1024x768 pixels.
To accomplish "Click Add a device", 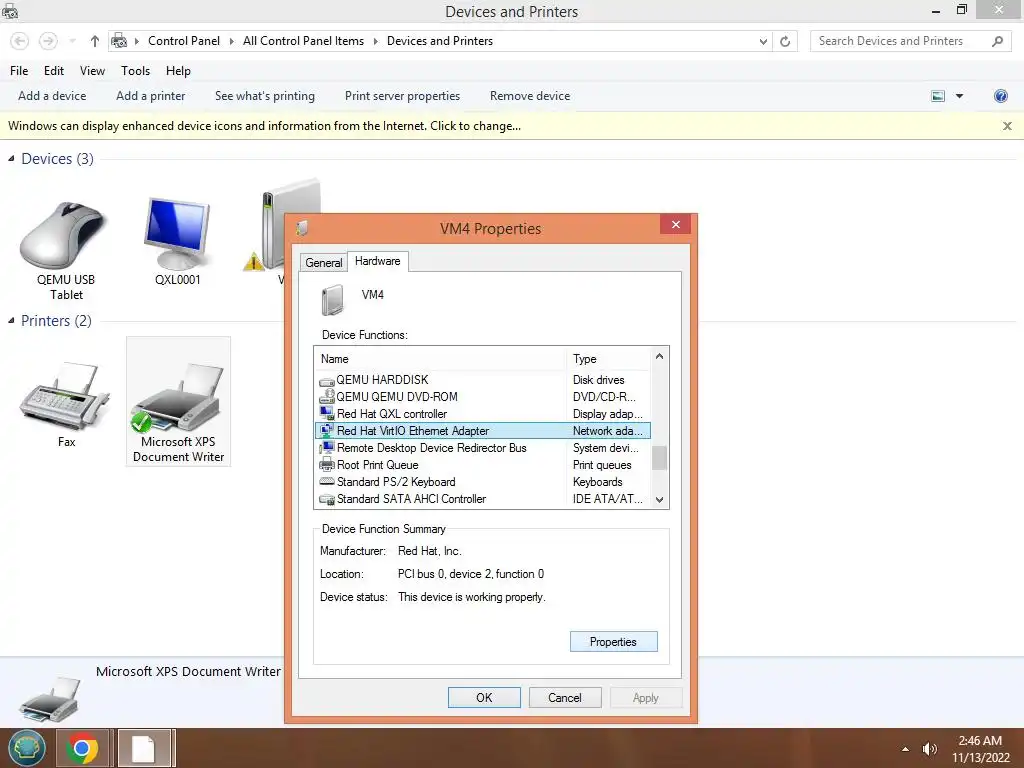I will pos(52,96).
